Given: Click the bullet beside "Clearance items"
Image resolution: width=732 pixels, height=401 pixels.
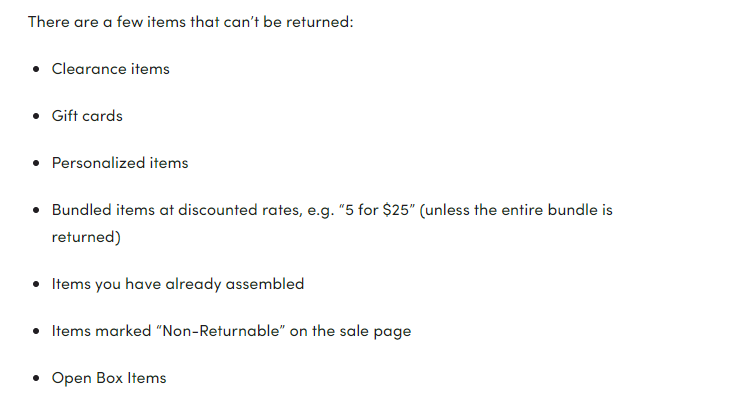Looking at the screenshot, I should coord(37,70).
